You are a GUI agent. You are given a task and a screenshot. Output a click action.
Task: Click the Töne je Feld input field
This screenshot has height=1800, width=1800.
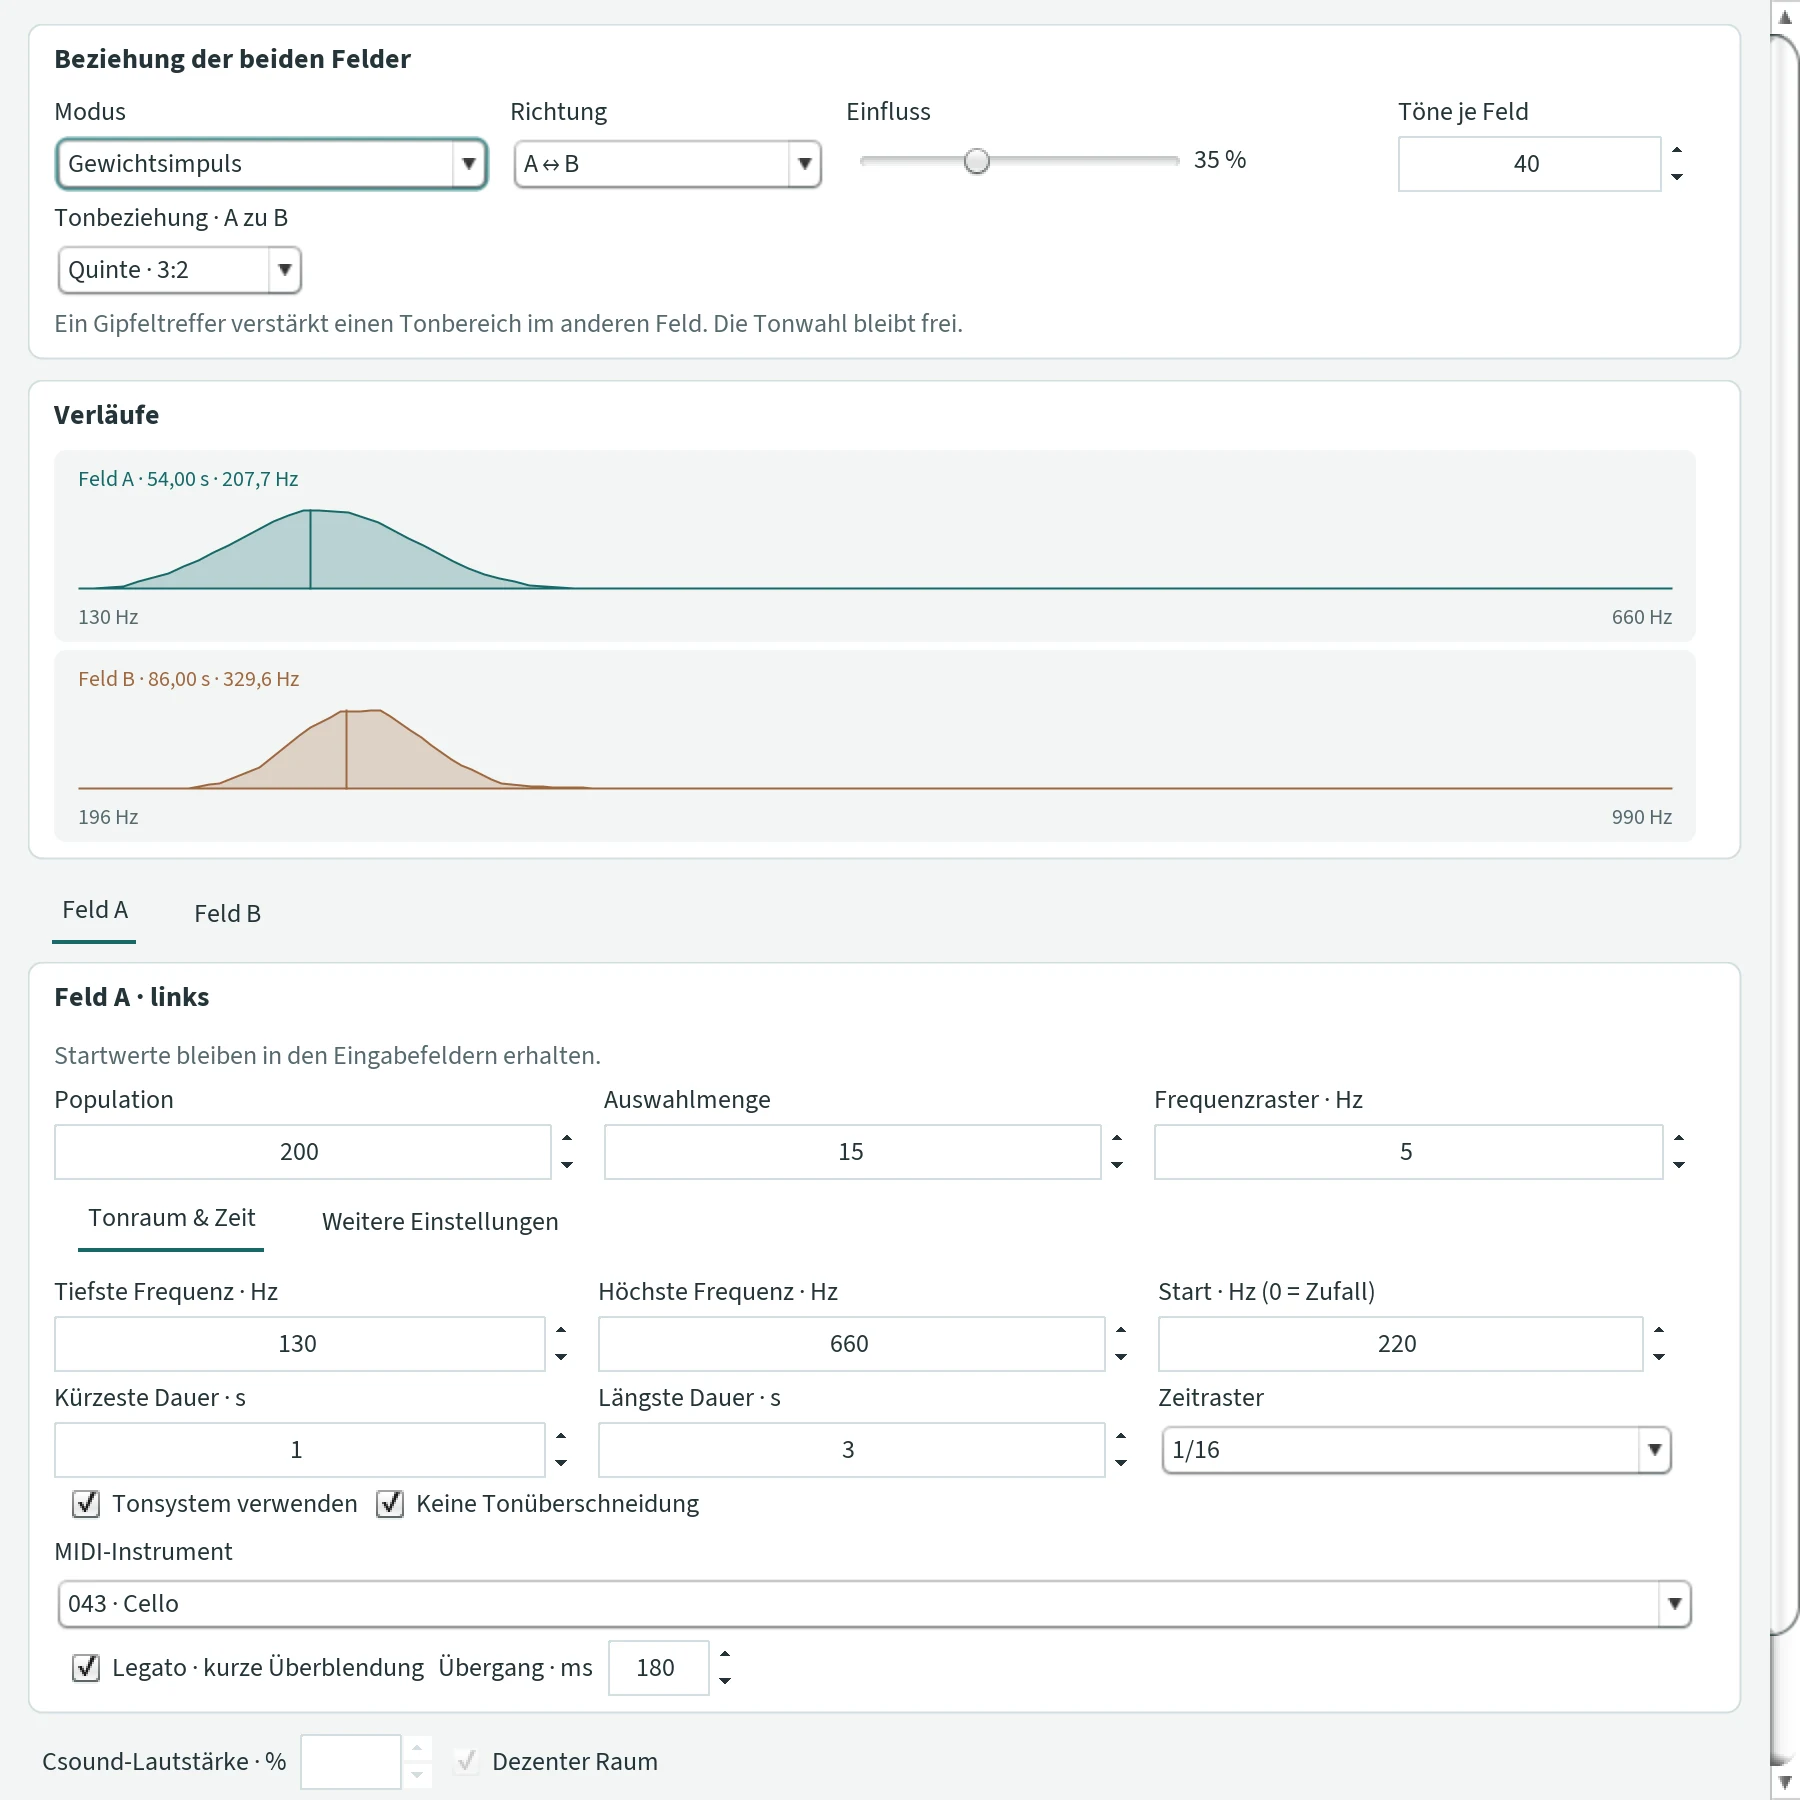click(1529, 164)
